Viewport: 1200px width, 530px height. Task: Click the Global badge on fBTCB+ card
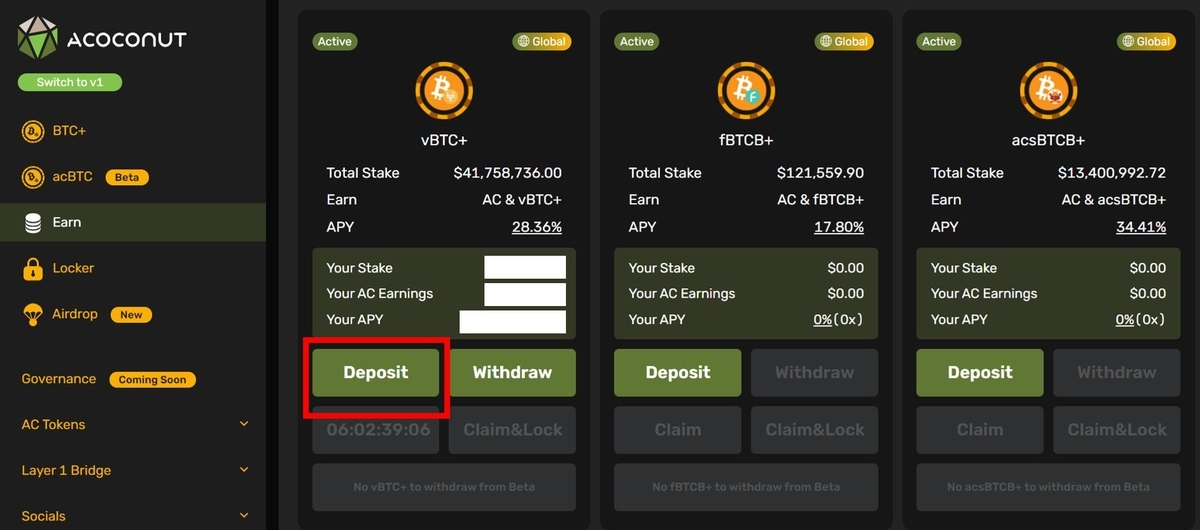[x=843, y=42]
